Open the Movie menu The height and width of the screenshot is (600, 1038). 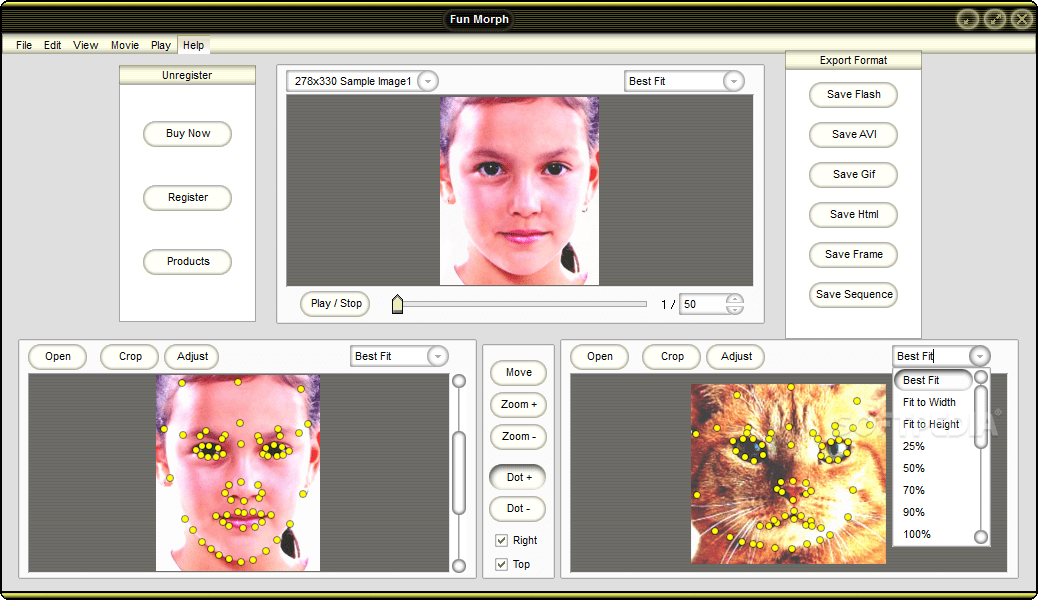(x=124, y=45)
